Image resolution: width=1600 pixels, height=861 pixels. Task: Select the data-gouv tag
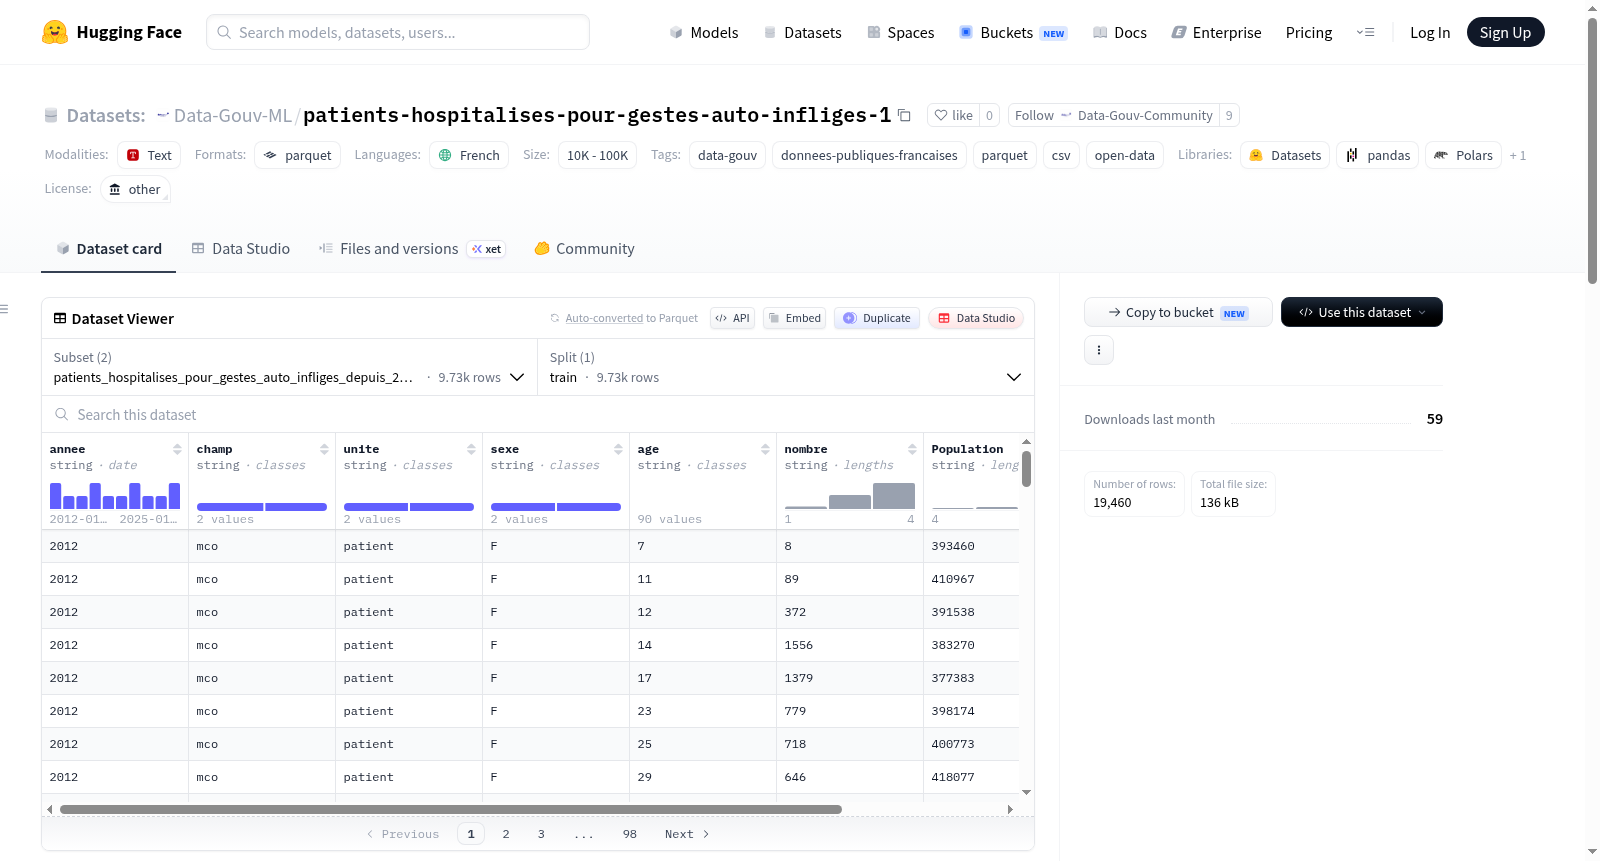[727, 155]
